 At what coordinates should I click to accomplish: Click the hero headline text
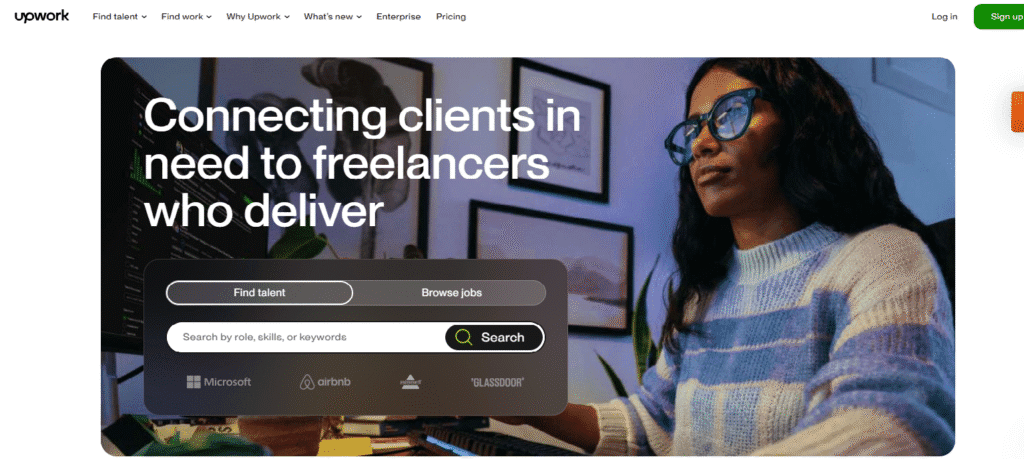(x=362, y=163)
